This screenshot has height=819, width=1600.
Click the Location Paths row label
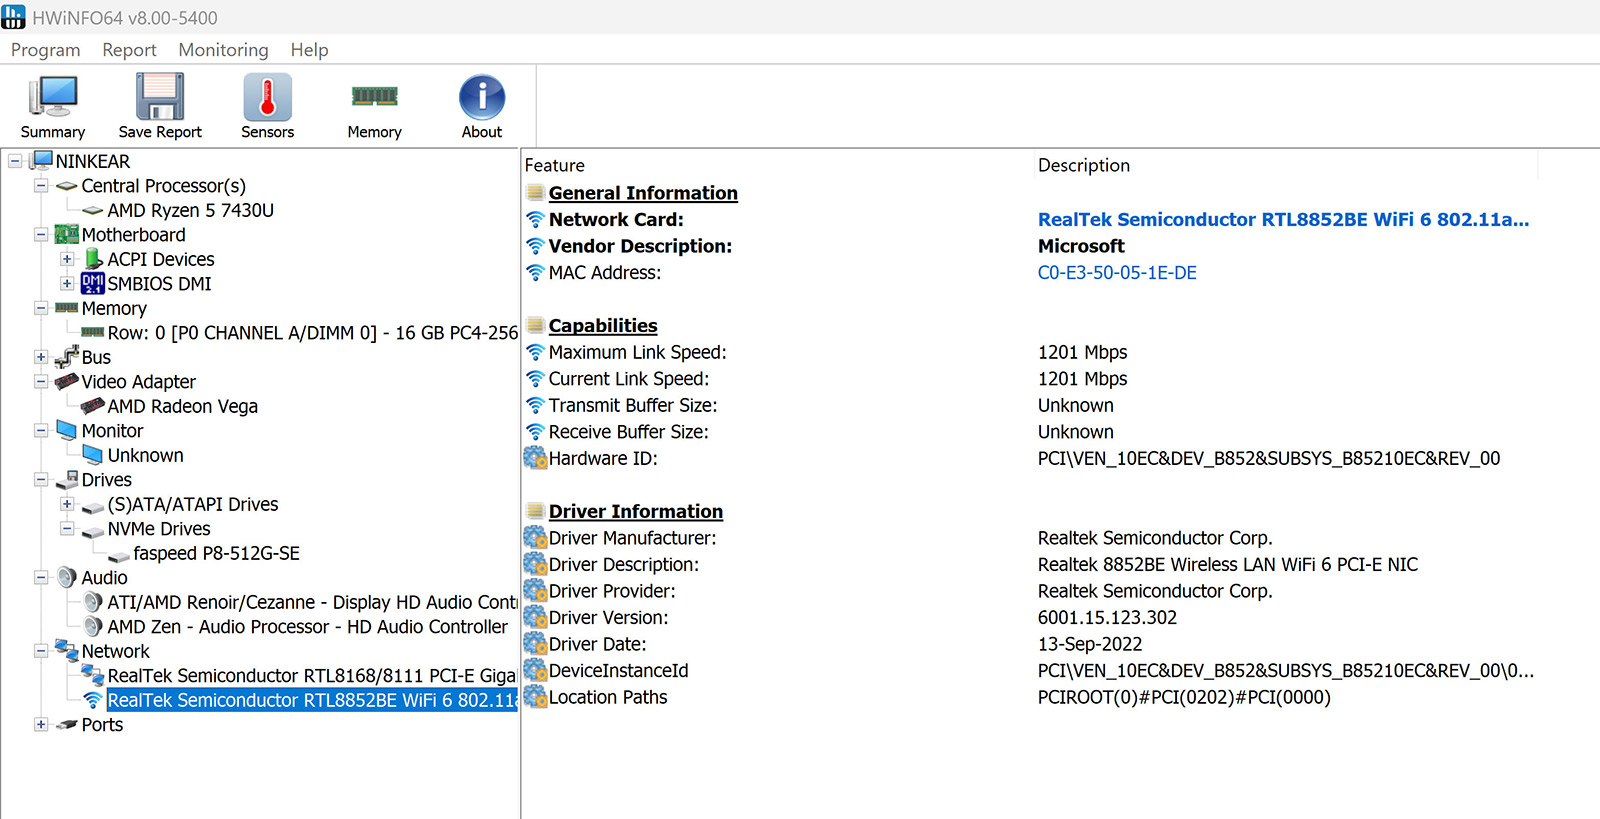pyautogui.click(x=608, y=697)
